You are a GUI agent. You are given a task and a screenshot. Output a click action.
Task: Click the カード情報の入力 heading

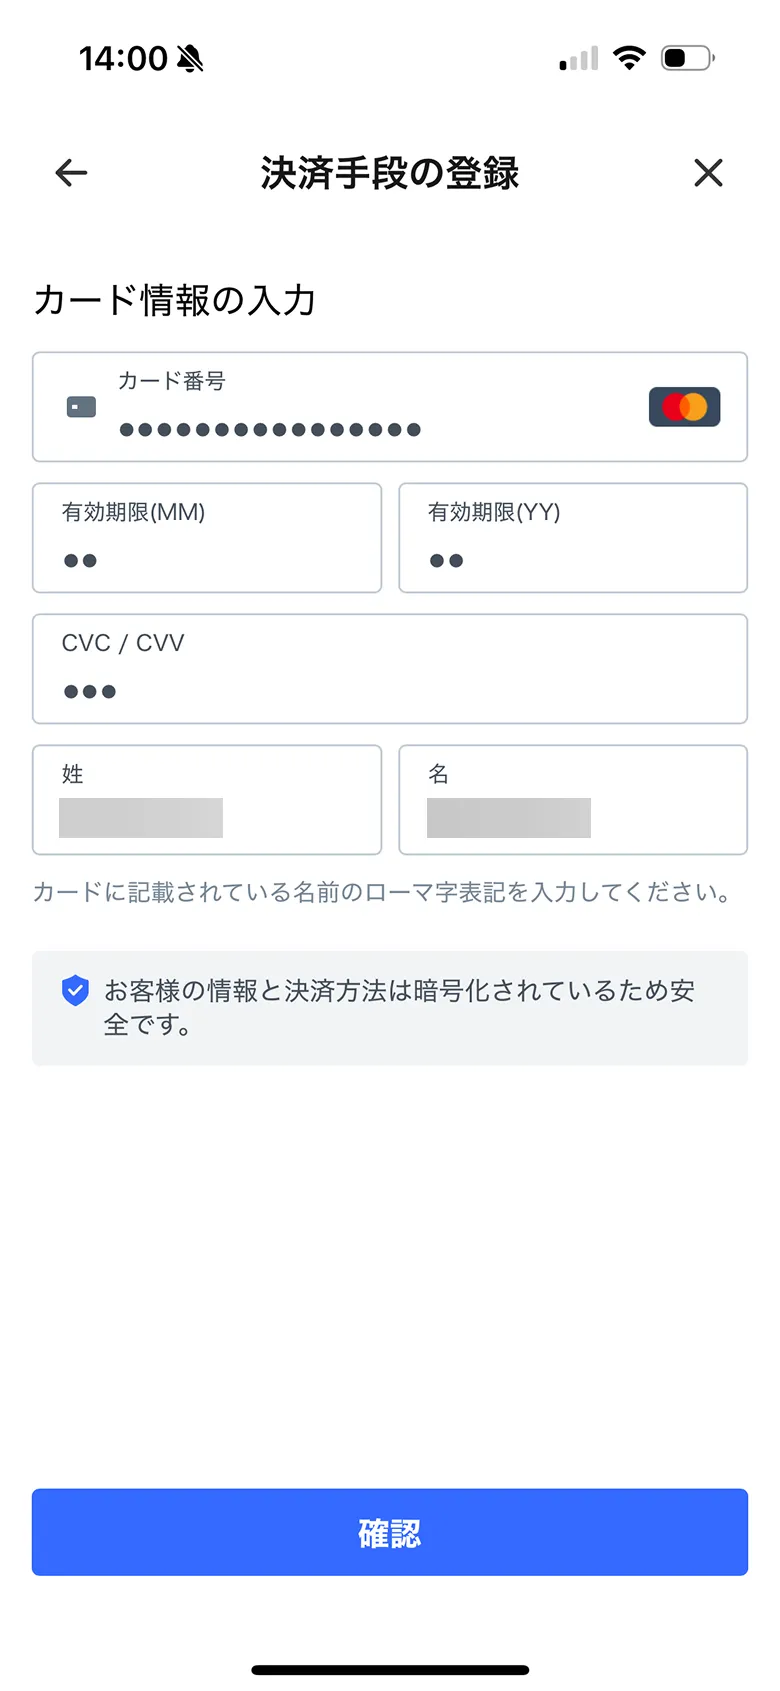tap(175, 300)
